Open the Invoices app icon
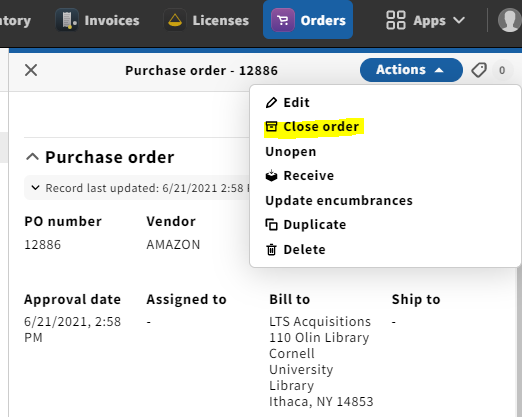This screenshot has height=417, width=522. point(67,20)
